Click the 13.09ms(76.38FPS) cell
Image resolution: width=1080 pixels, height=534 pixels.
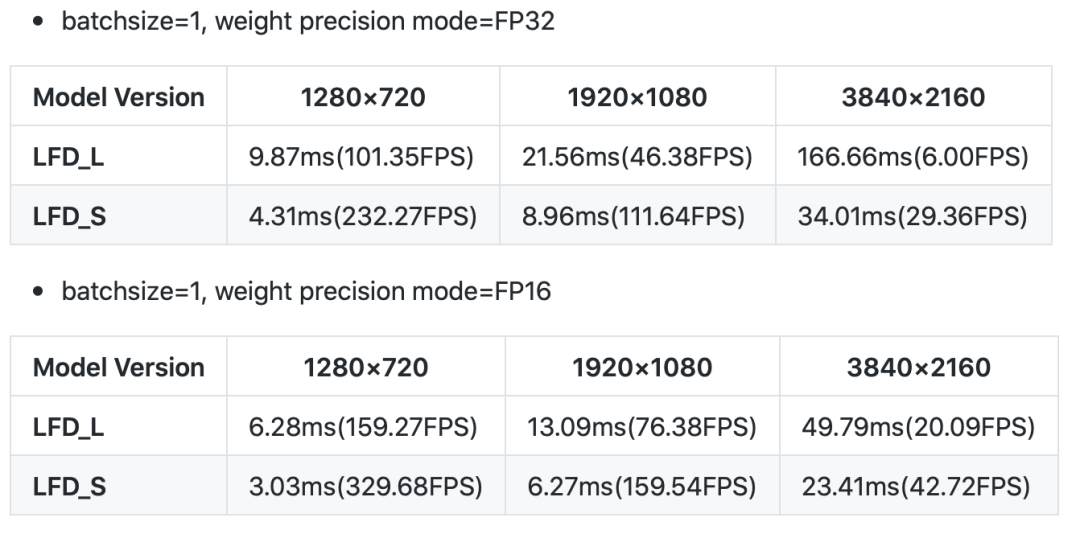[641, 428]
